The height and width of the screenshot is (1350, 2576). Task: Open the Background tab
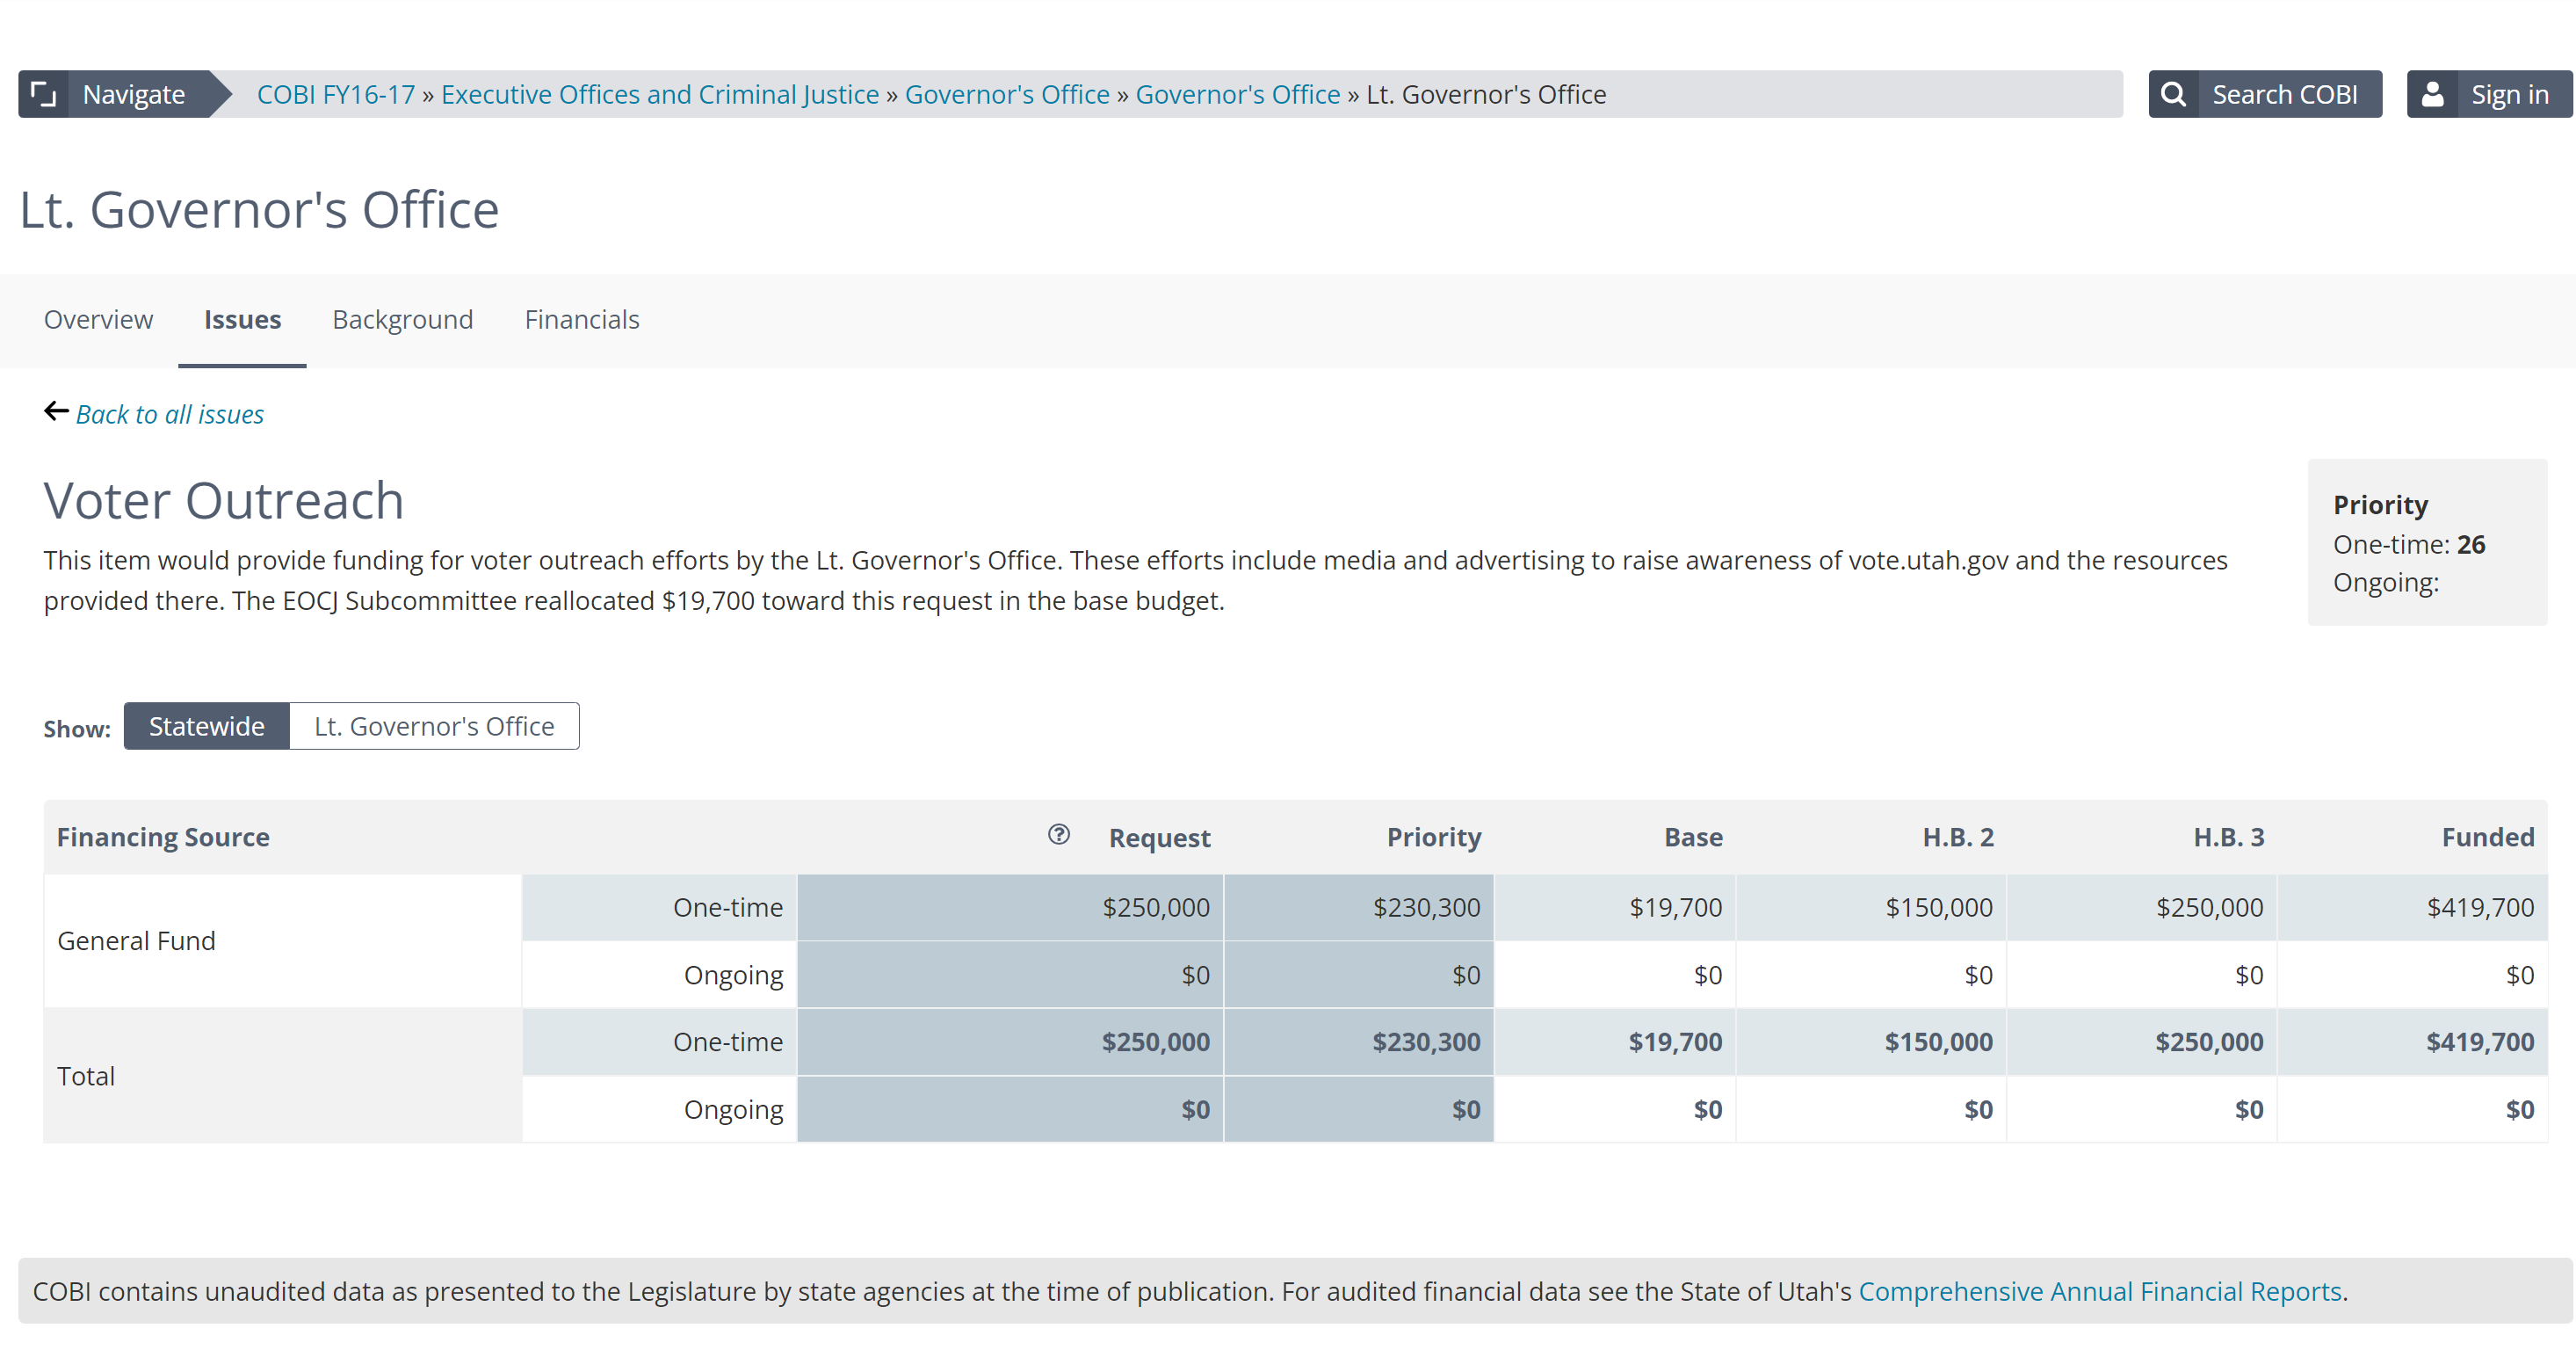click(x=402, y=319)
